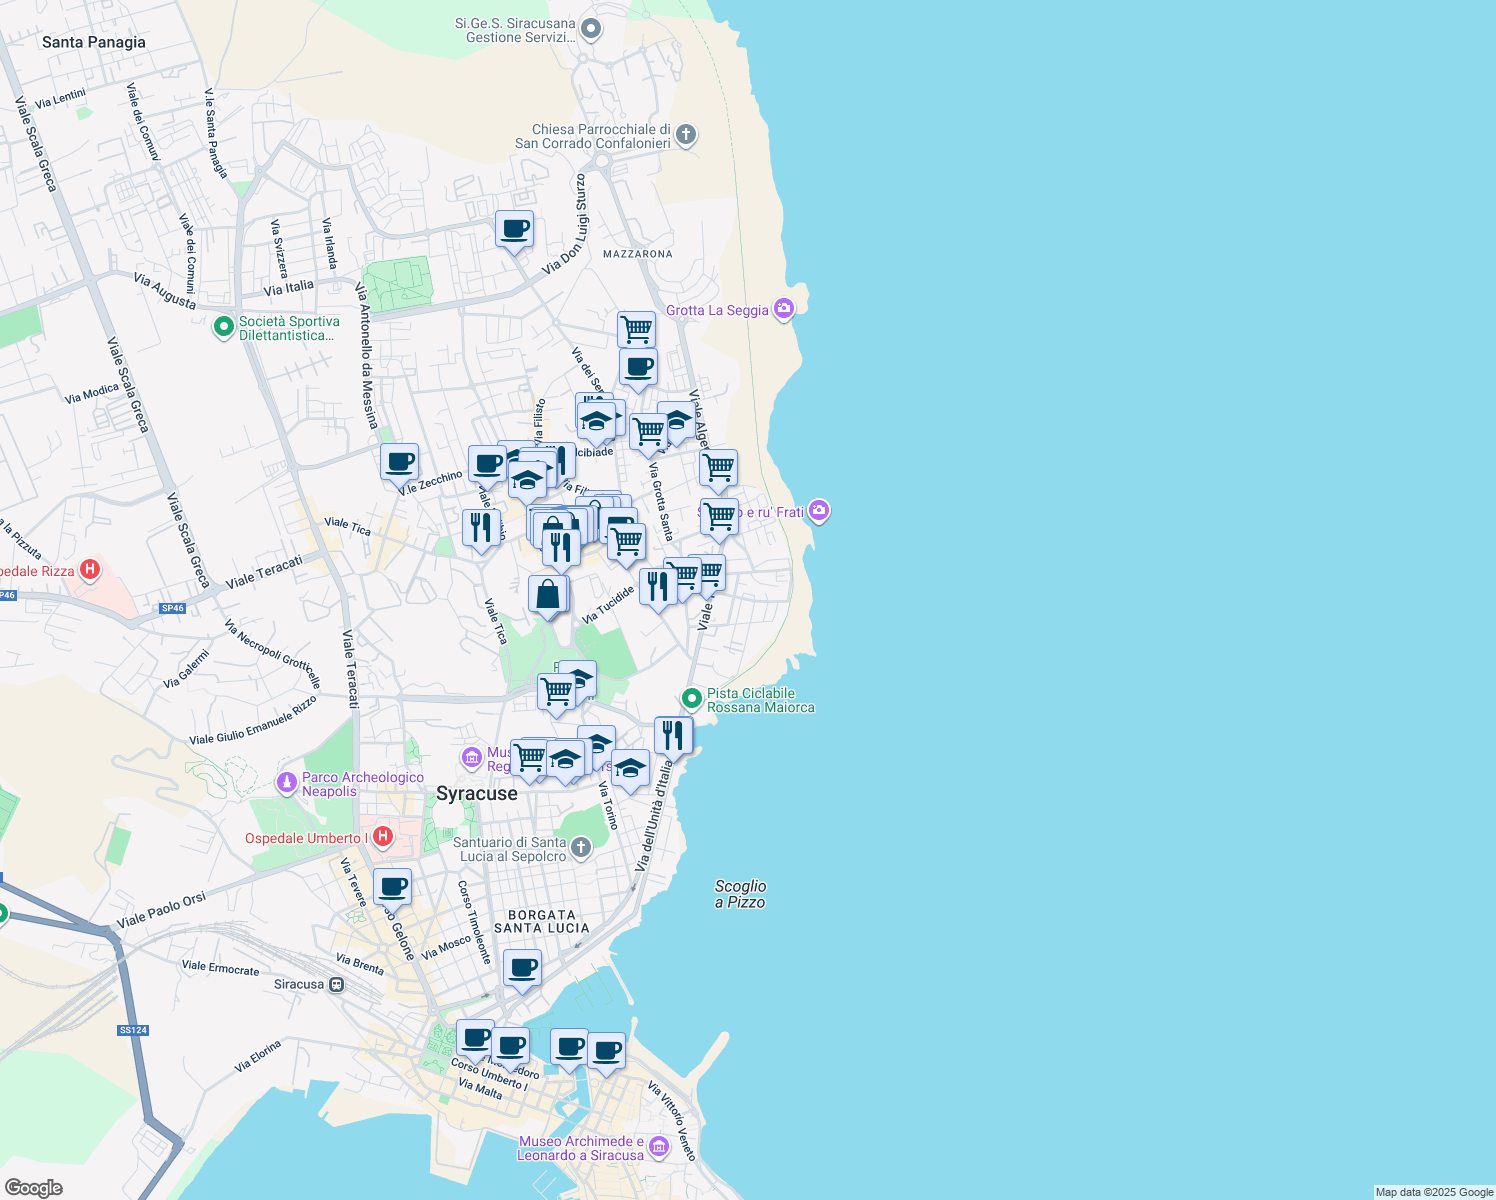Image resolution: width=1496 pixels, height=1200 pixels.
Task: Click the Società Sportiva Dilettantistica green pin
Action: [x=224, y=327]
